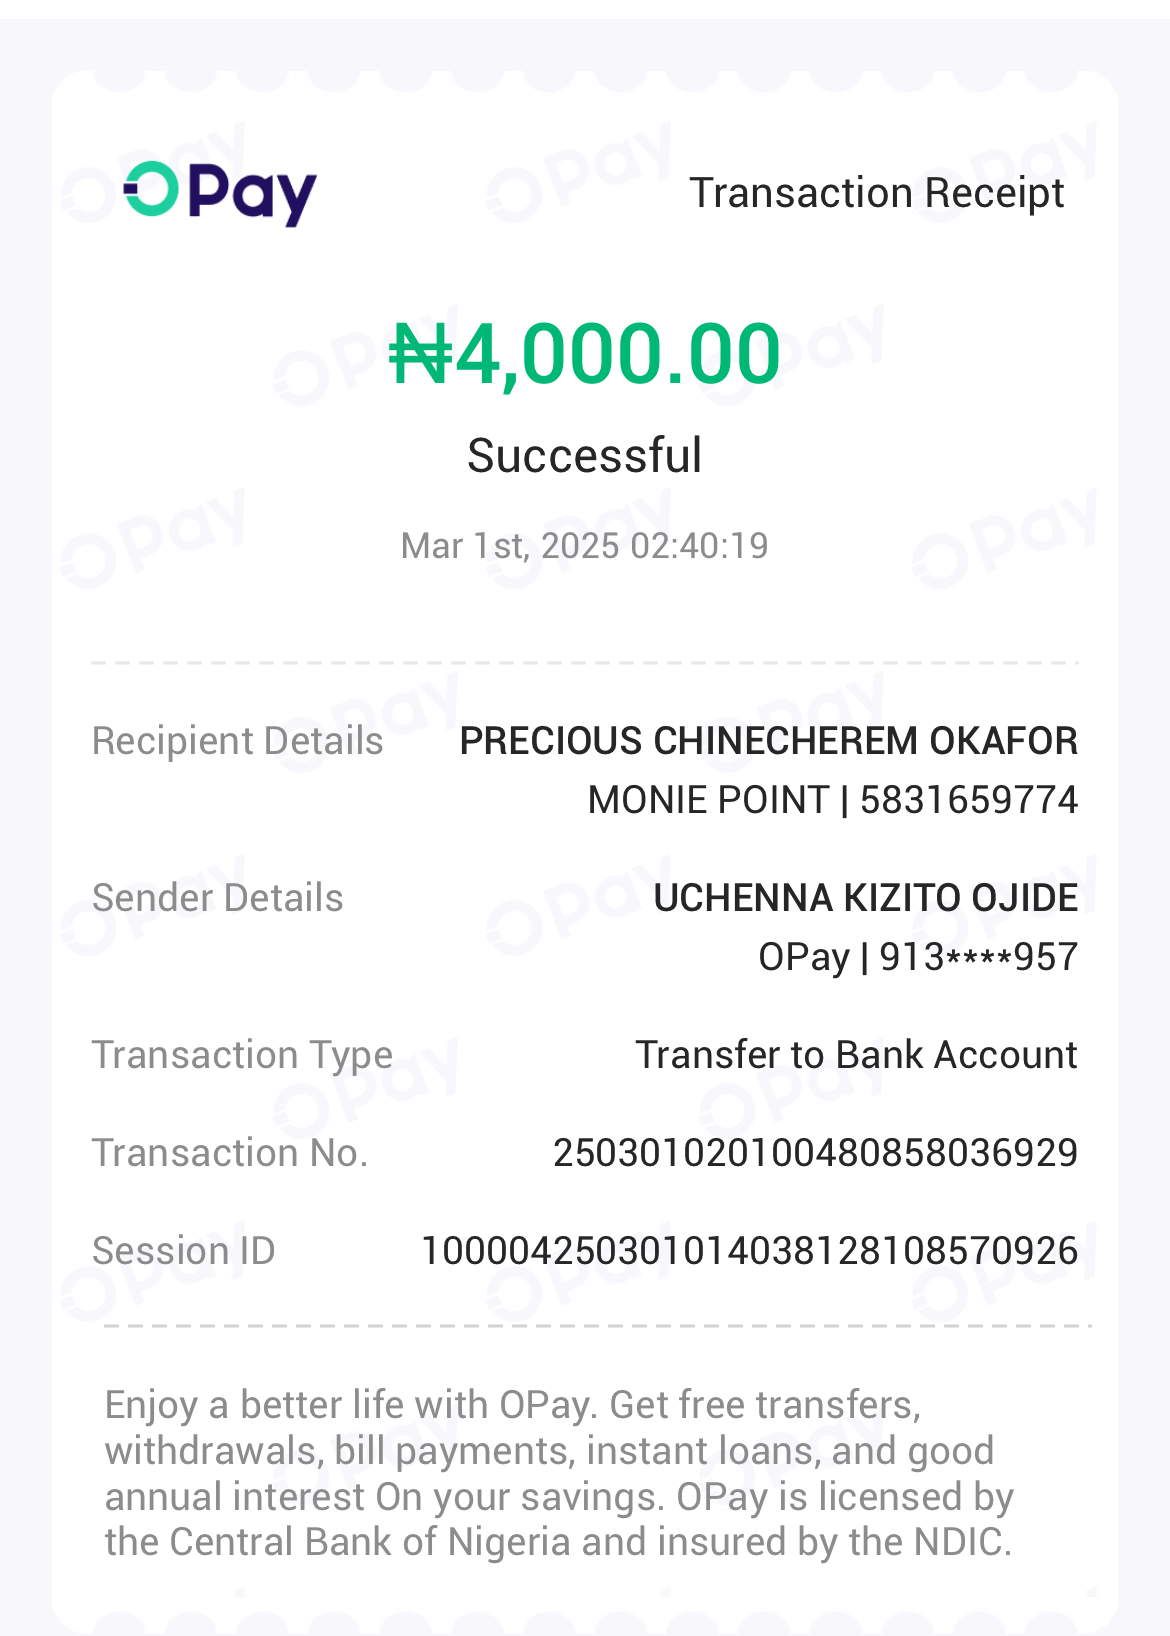Select the ₦4,000.00 amount
1170x1636 pixels.
pos(585,354)
